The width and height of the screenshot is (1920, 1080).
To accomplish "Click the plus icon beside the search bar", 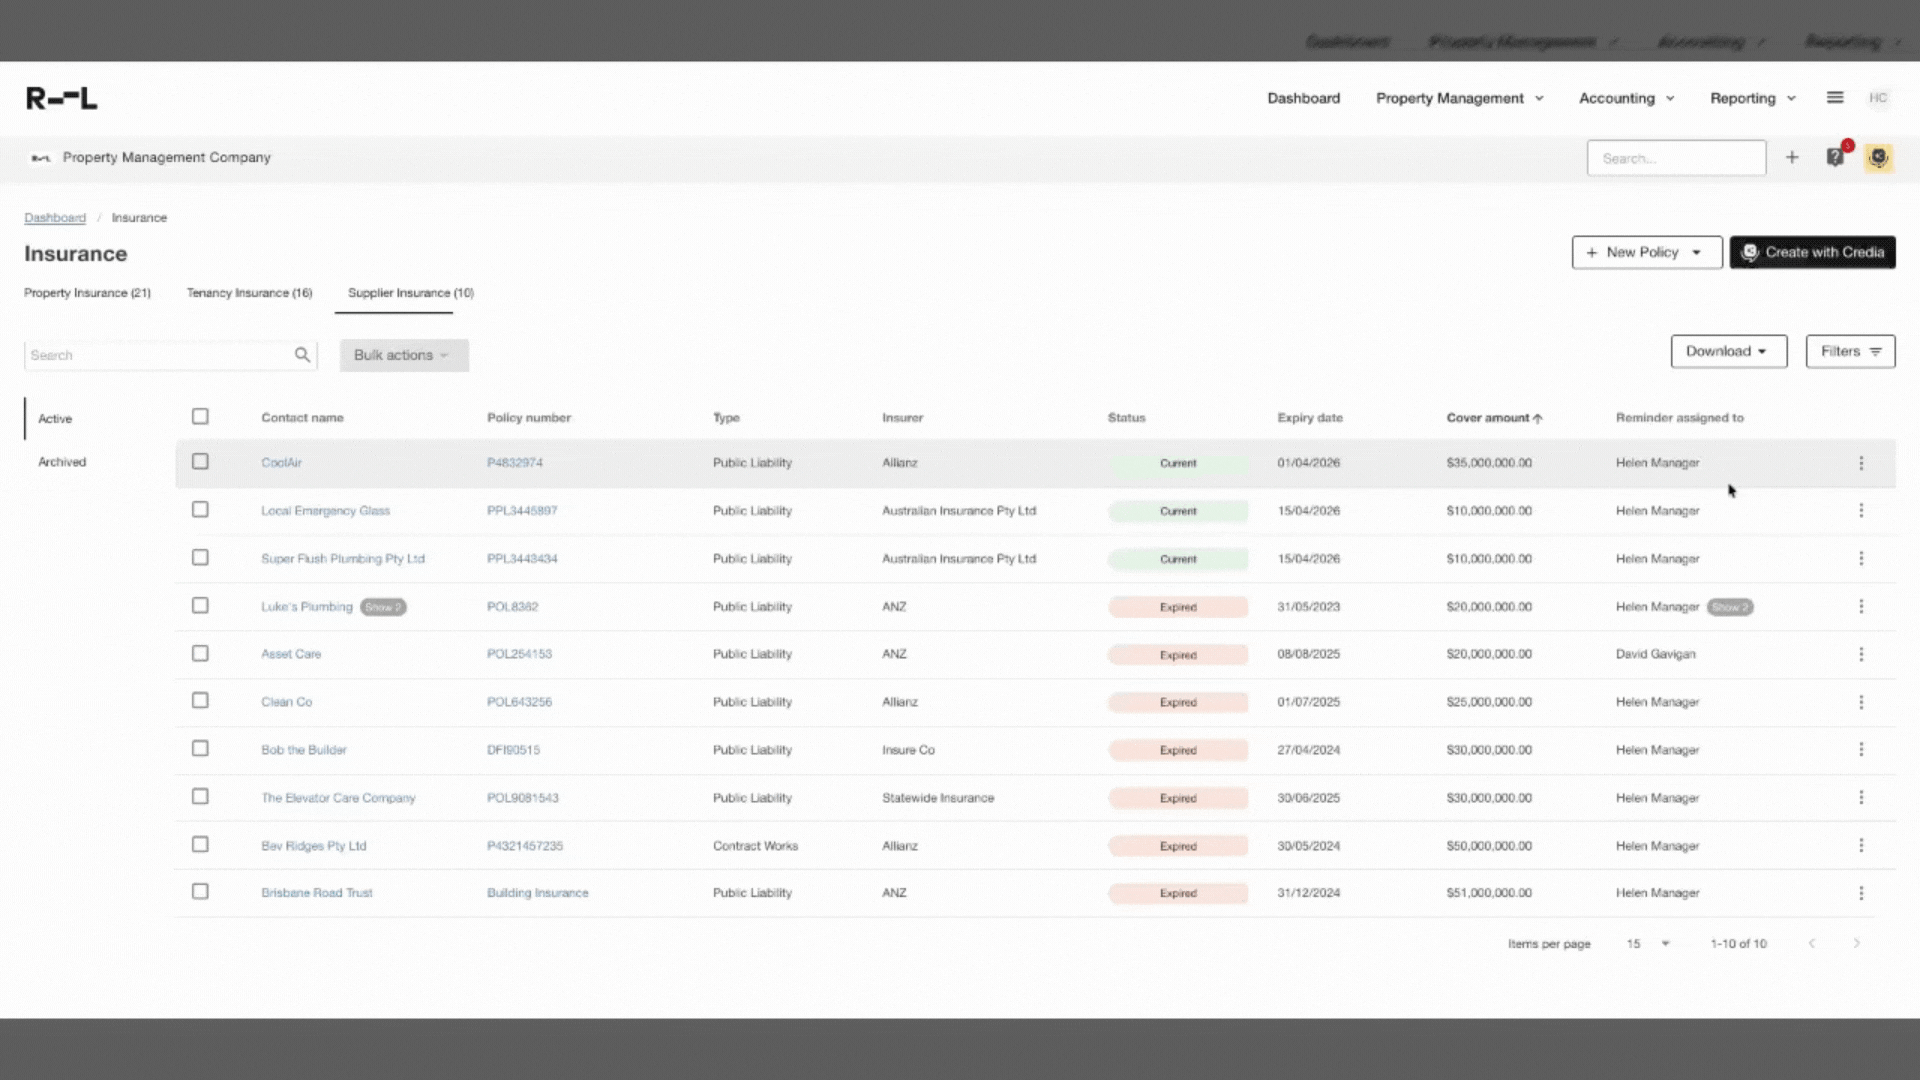I will (x=1792, y=157).
